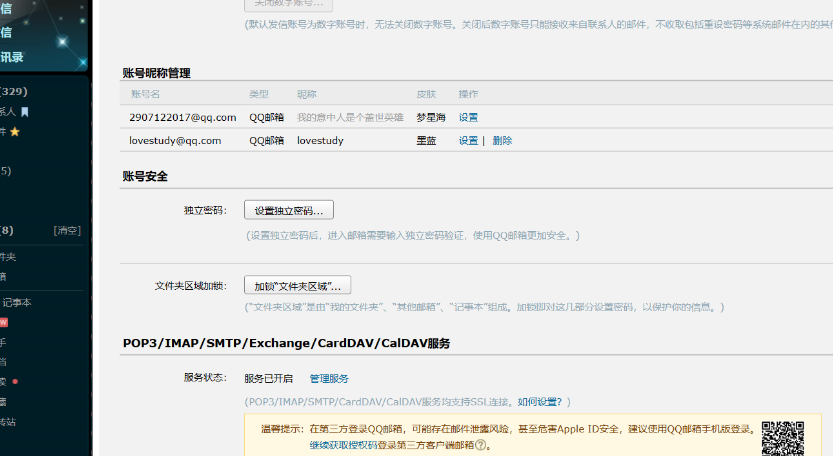
Task: Click the 设置独立密码... button
Action: click(x=289, y=210)
